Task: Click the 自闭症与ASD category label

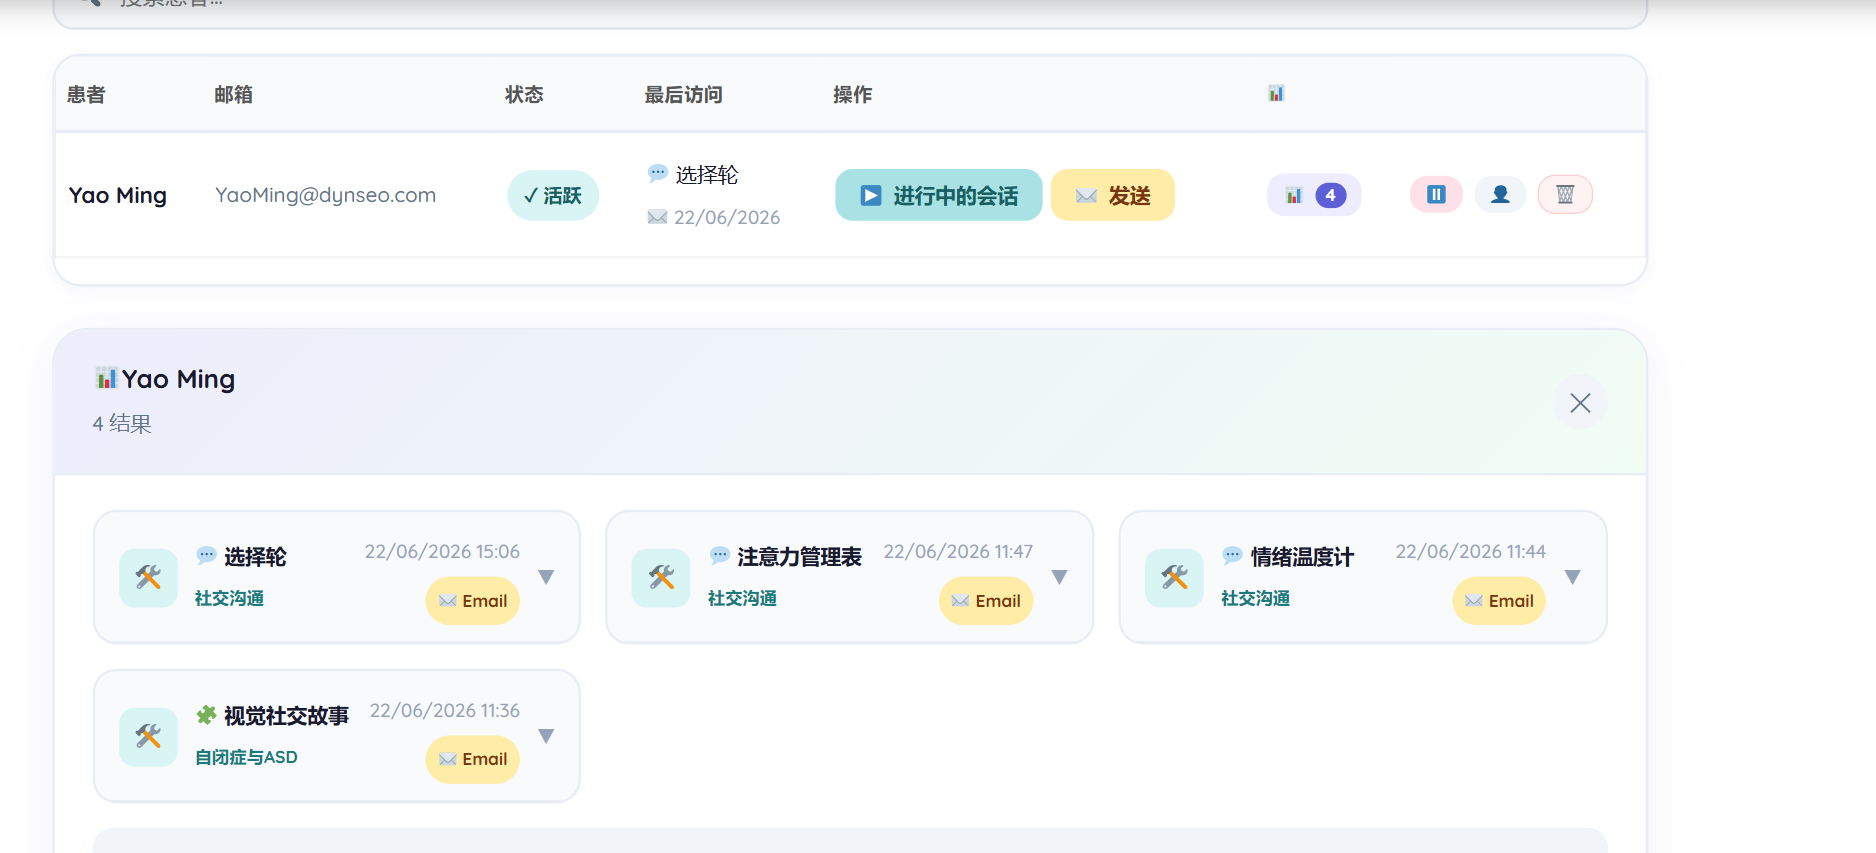Action: (x=246, y=757)
